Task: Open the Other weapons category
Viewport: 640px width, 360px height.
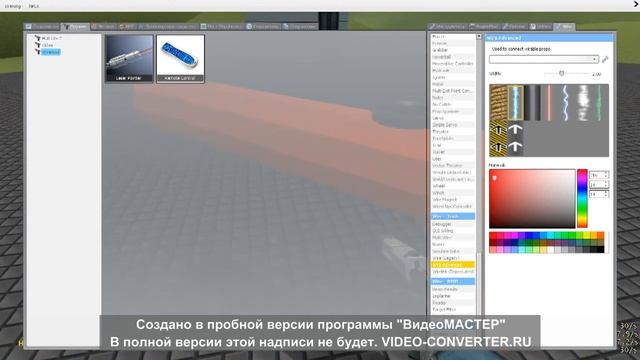Action: [47, 45]
